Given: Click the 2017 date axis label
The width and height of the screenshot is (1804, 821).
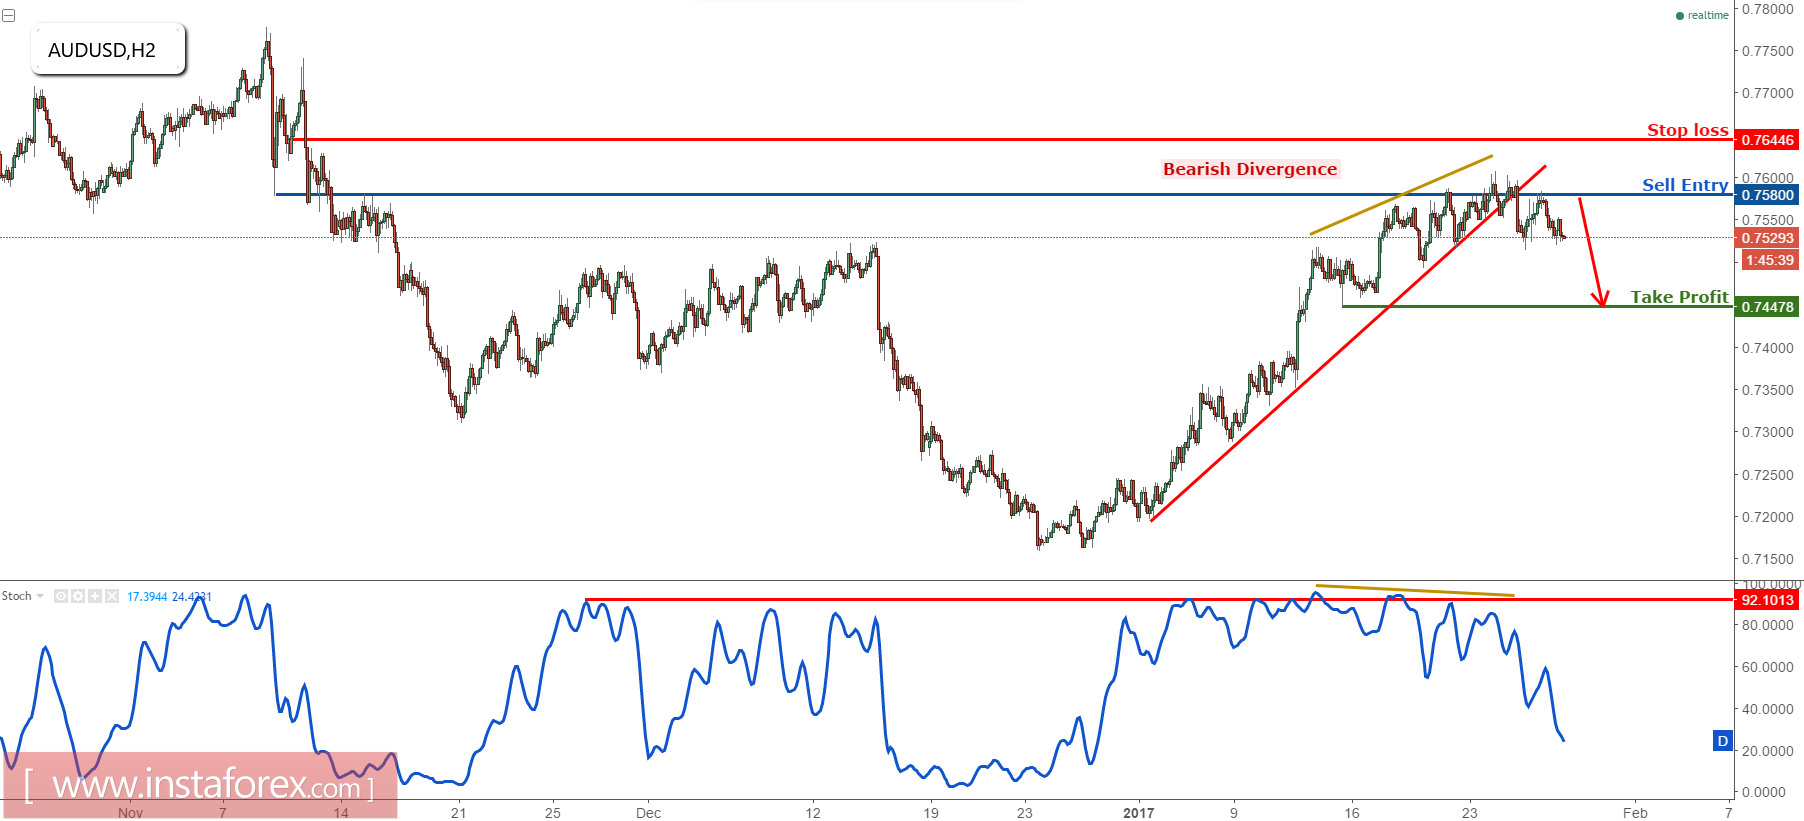Looking at the screenshot, I should pos(1138,813).
